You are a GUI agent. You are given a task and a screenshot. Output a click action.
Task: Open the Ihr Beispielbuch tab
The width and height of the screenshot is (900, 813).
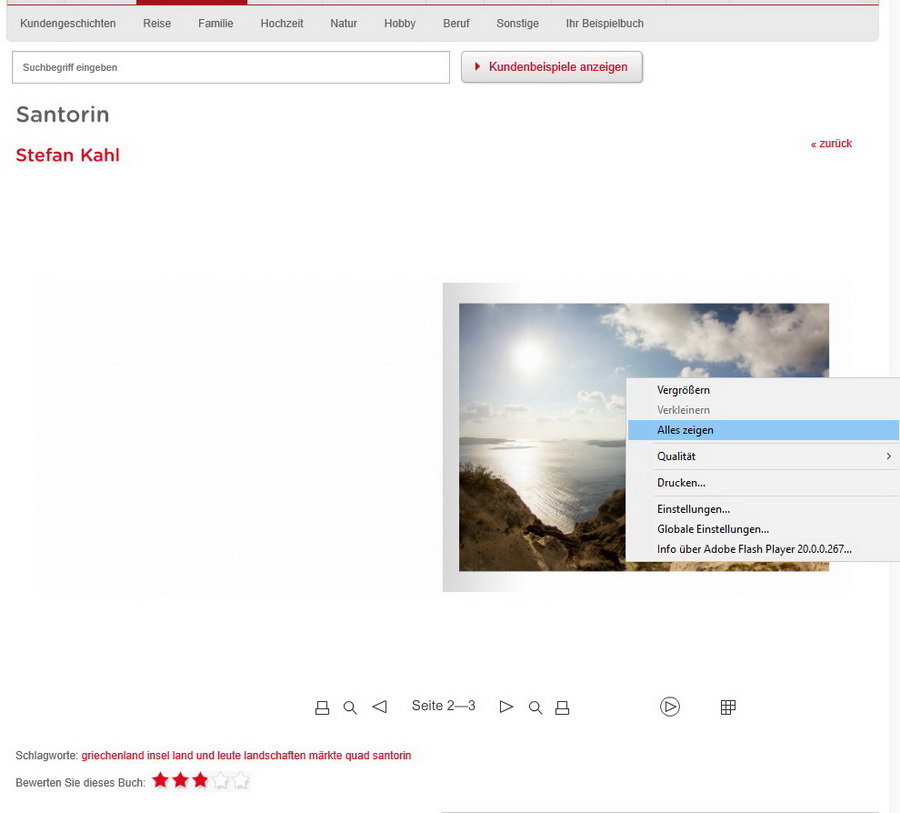[604, 24]
